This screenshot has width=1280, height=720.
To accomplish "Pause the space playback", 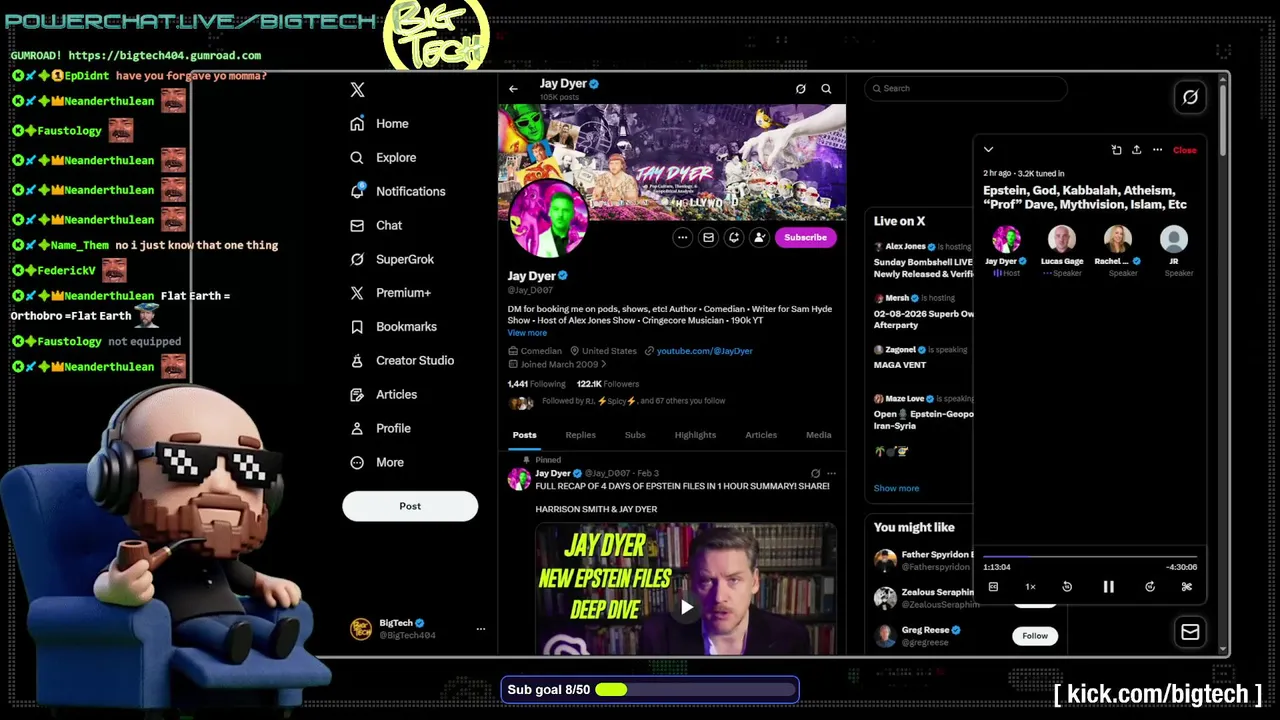I will pyautogui.click(x=1108, y=587).
